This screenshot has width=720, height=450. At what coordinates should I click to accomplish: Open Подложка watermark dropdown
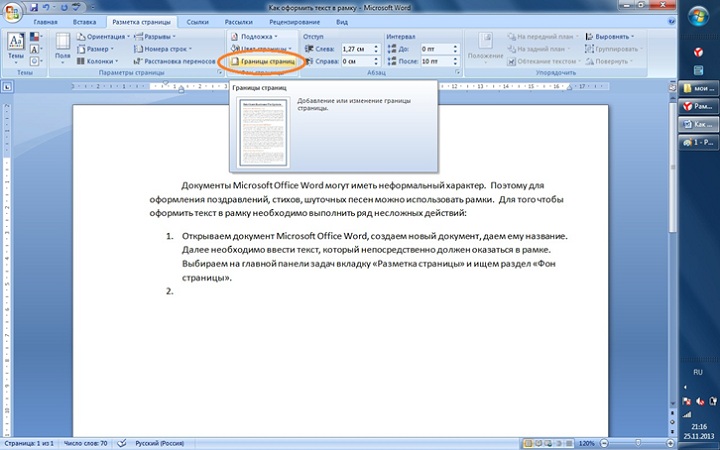point(254,37)
